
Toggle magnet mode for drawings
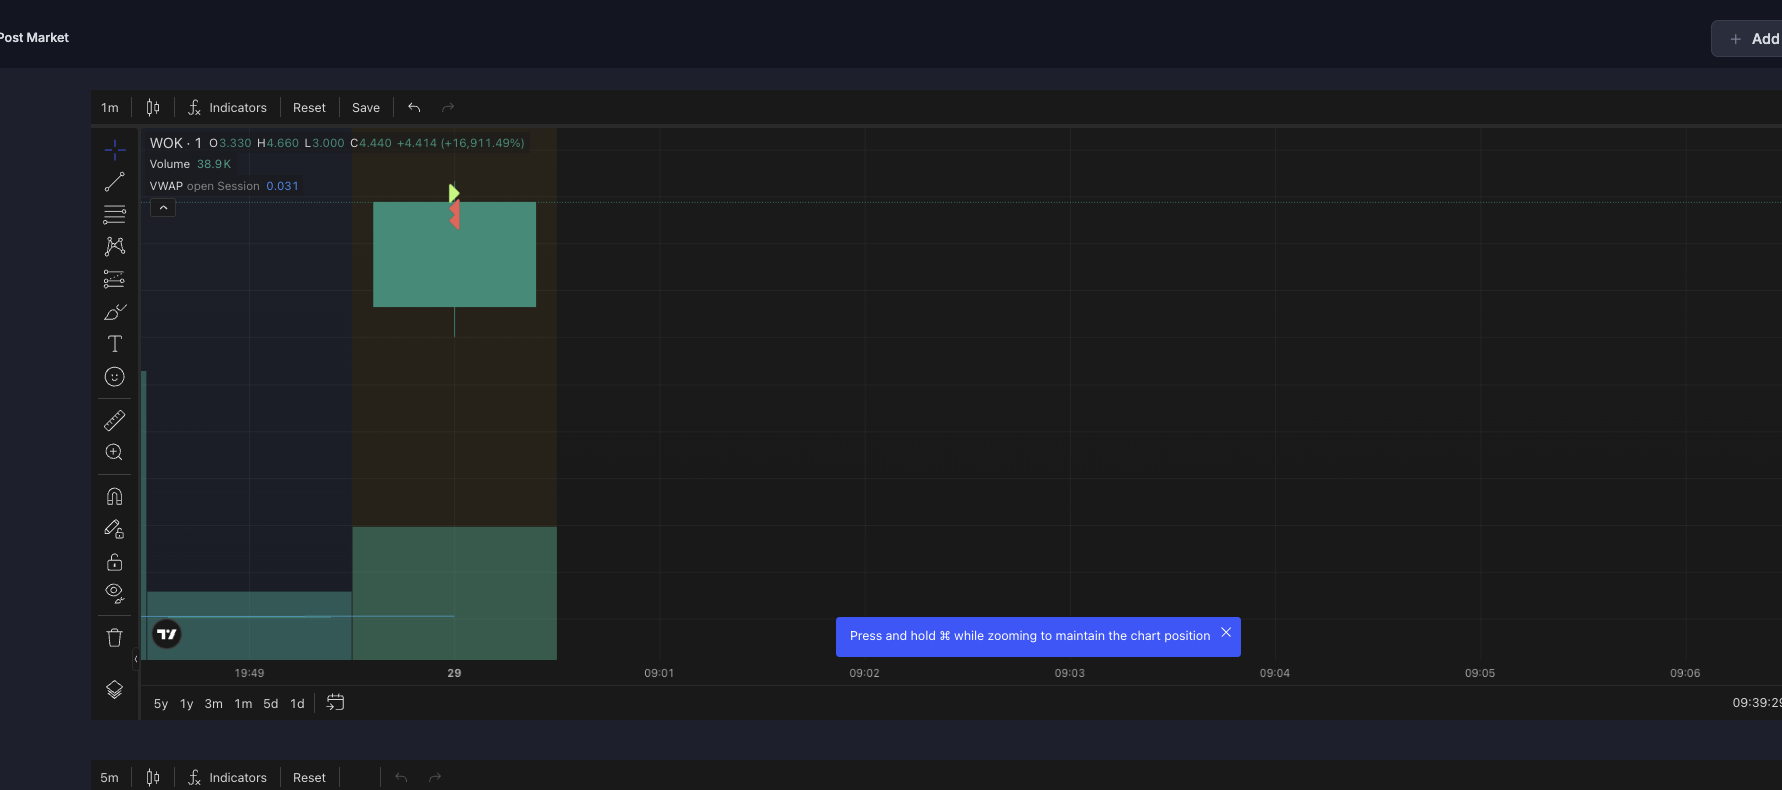tap(115, 497)
